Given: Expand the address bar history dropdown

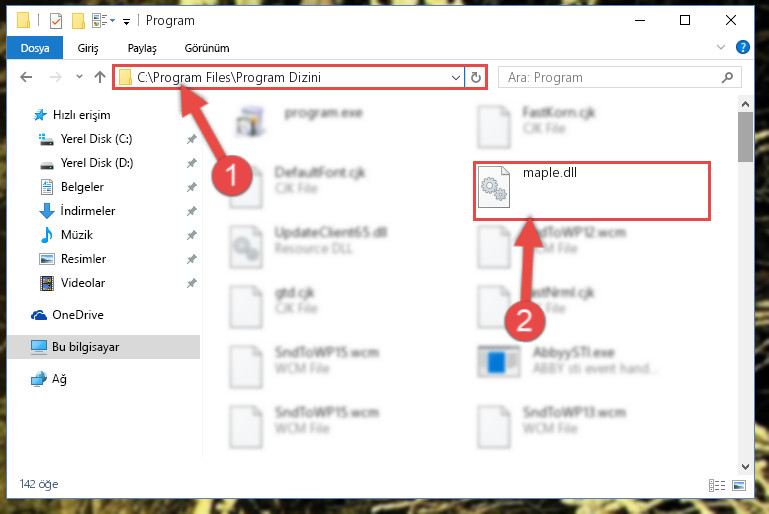Looking at the screenshot, I should click(455, 77).
